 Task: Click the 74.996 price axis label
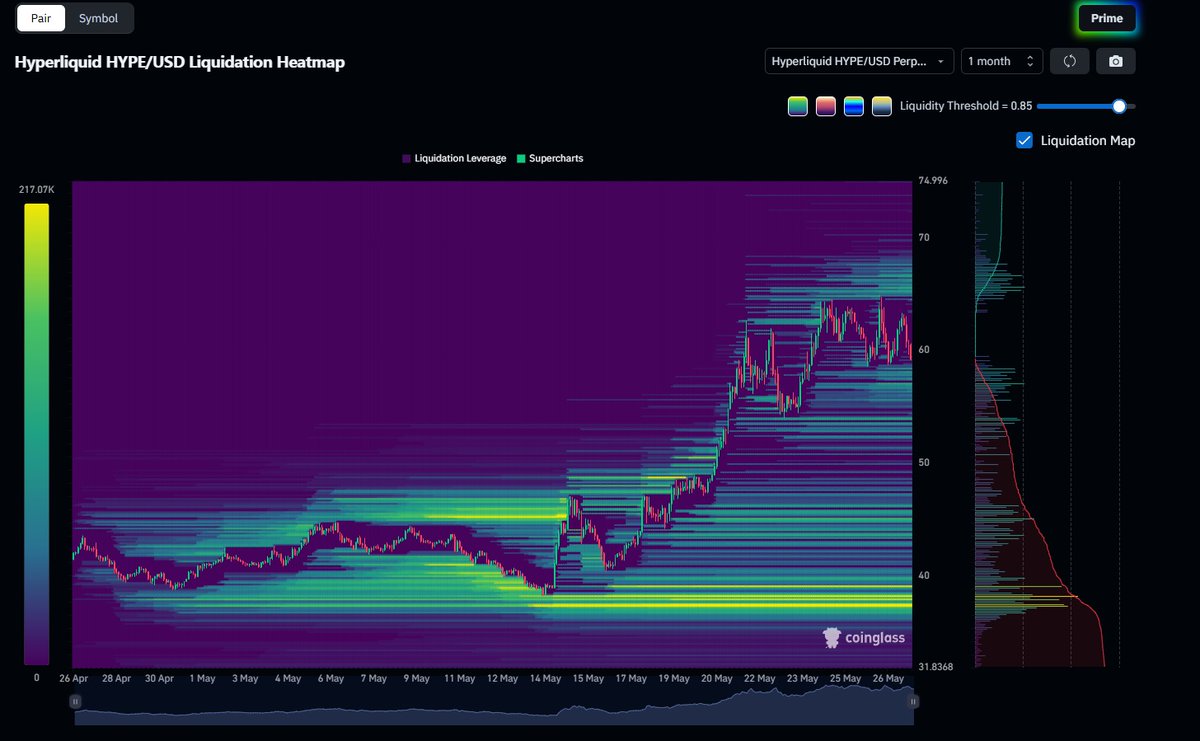pos(931,181)
